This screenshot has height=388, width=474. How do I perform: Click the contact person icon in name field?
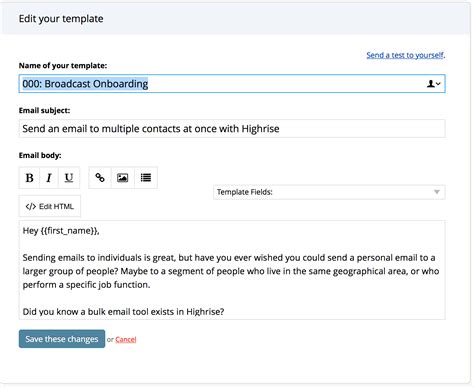click(431, 84)
